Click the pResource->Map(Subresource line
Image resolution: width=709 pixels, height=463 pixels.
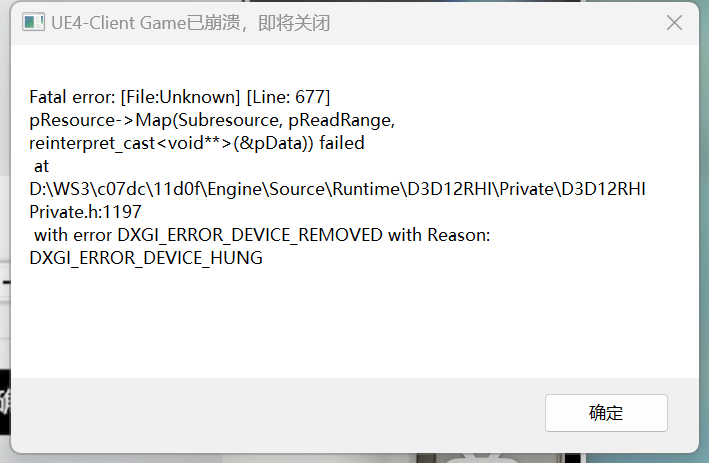[154, 120]
